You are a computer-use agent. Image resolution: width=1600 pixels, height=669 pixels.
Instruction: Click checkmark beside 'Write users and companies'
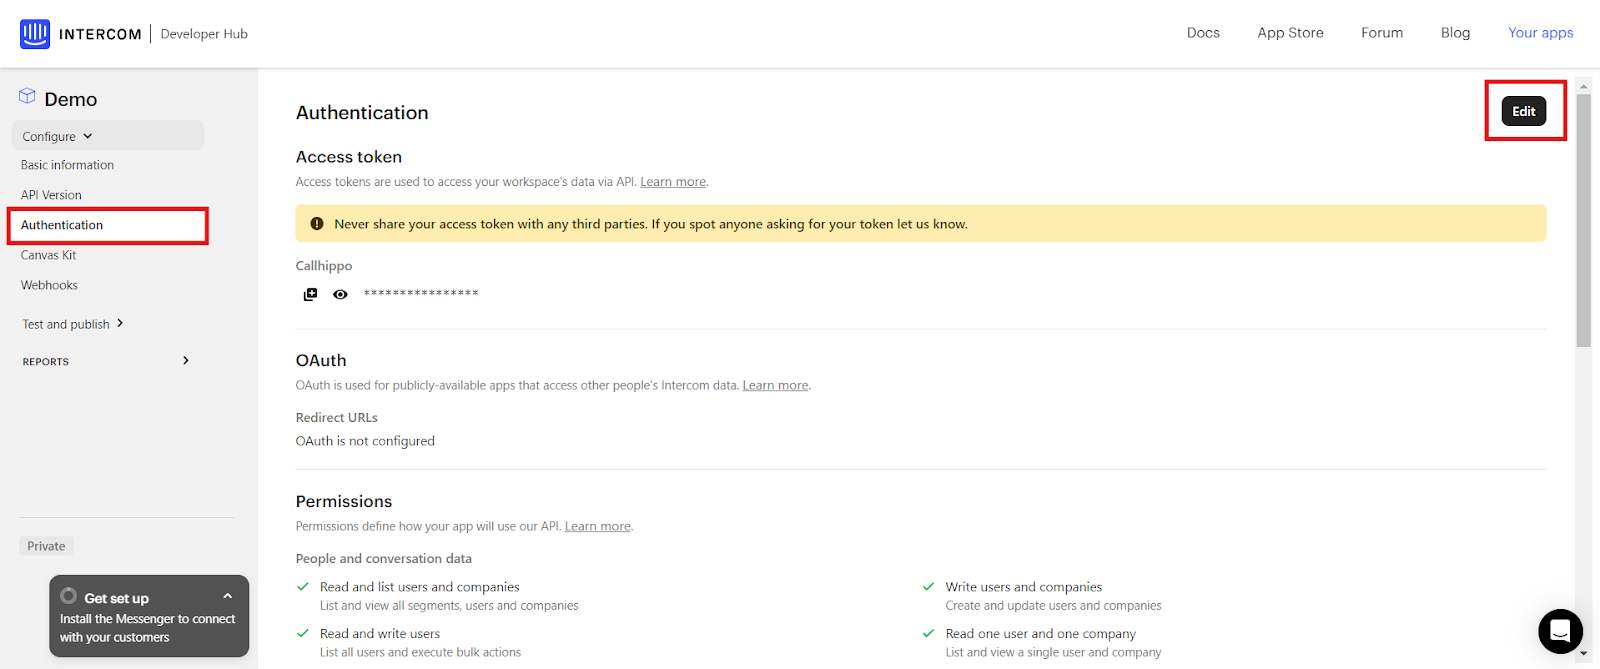click(x=929, y=587)
